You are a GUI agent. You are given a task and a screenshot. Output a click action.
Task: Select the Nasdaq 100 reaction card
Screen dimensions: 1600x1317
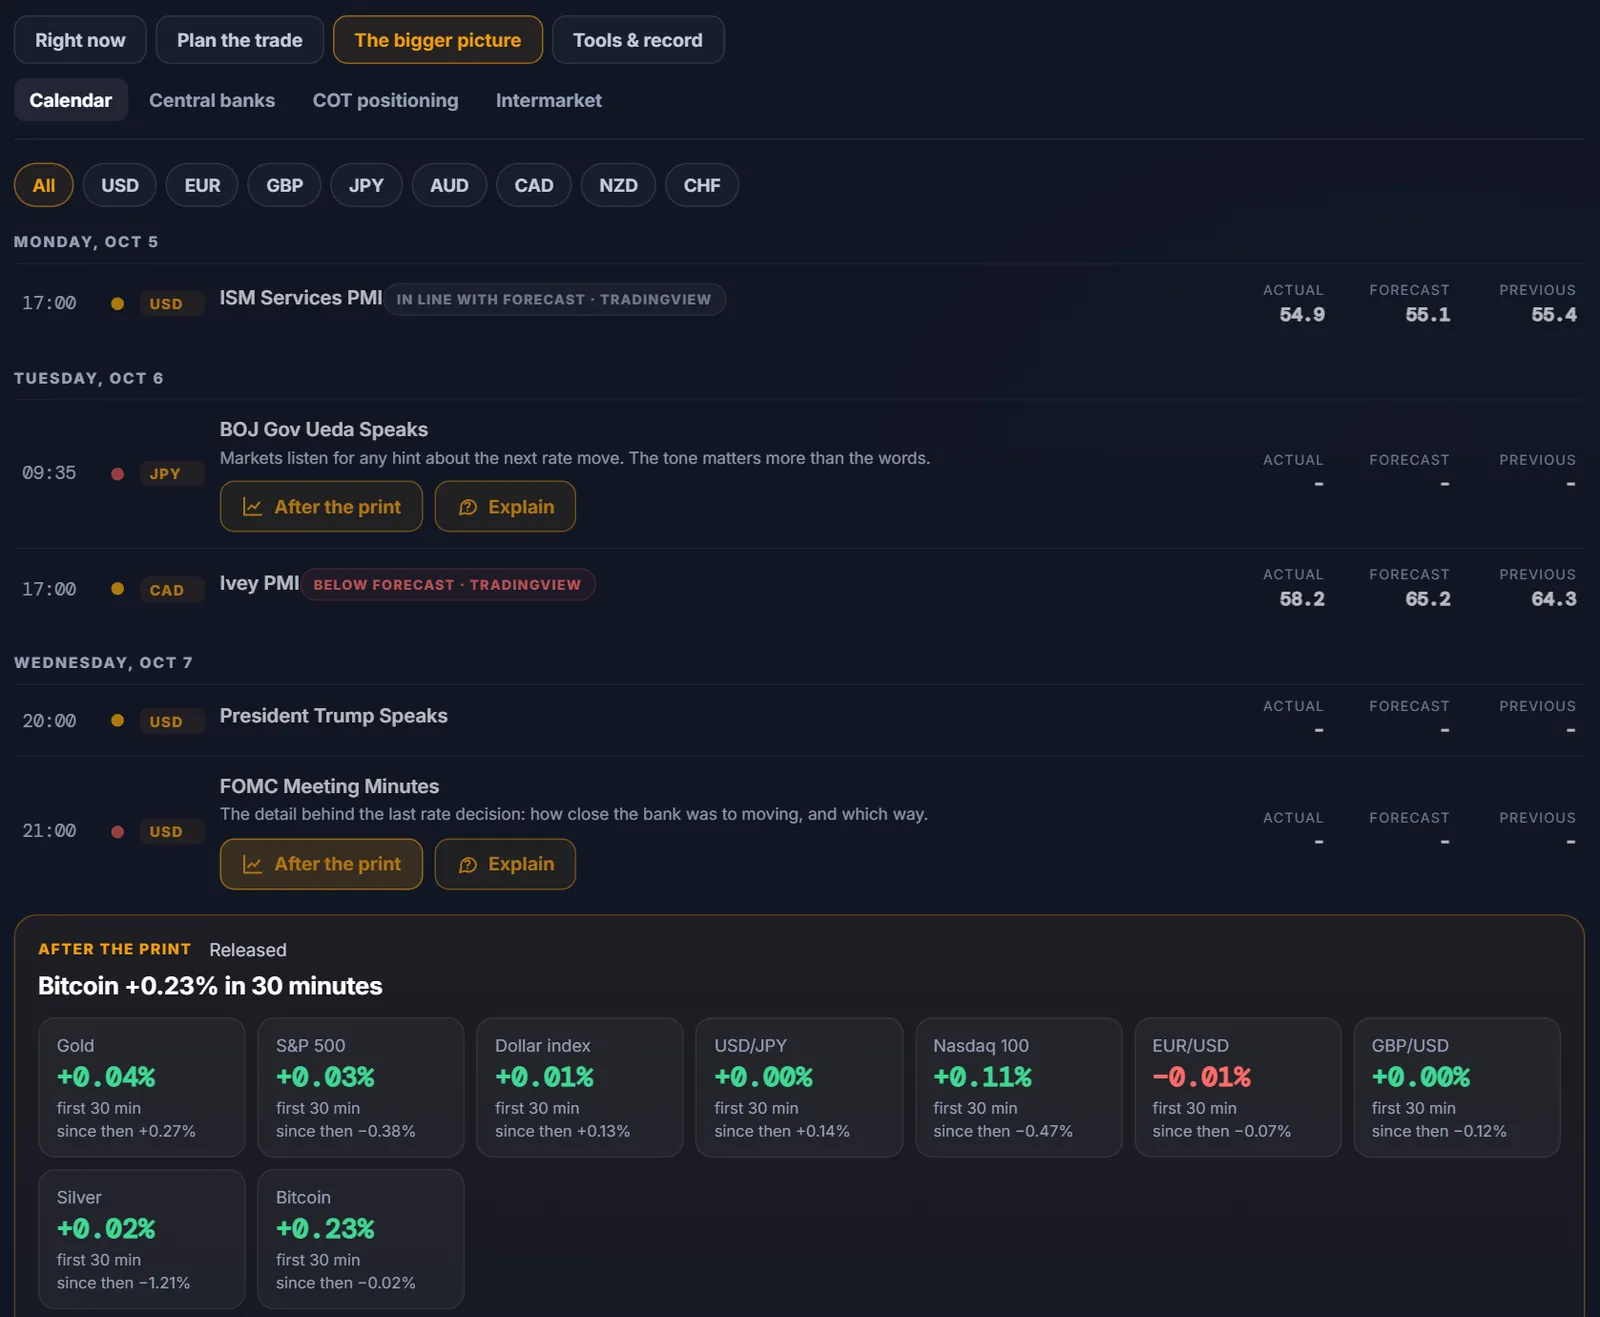point(1019,1088)
